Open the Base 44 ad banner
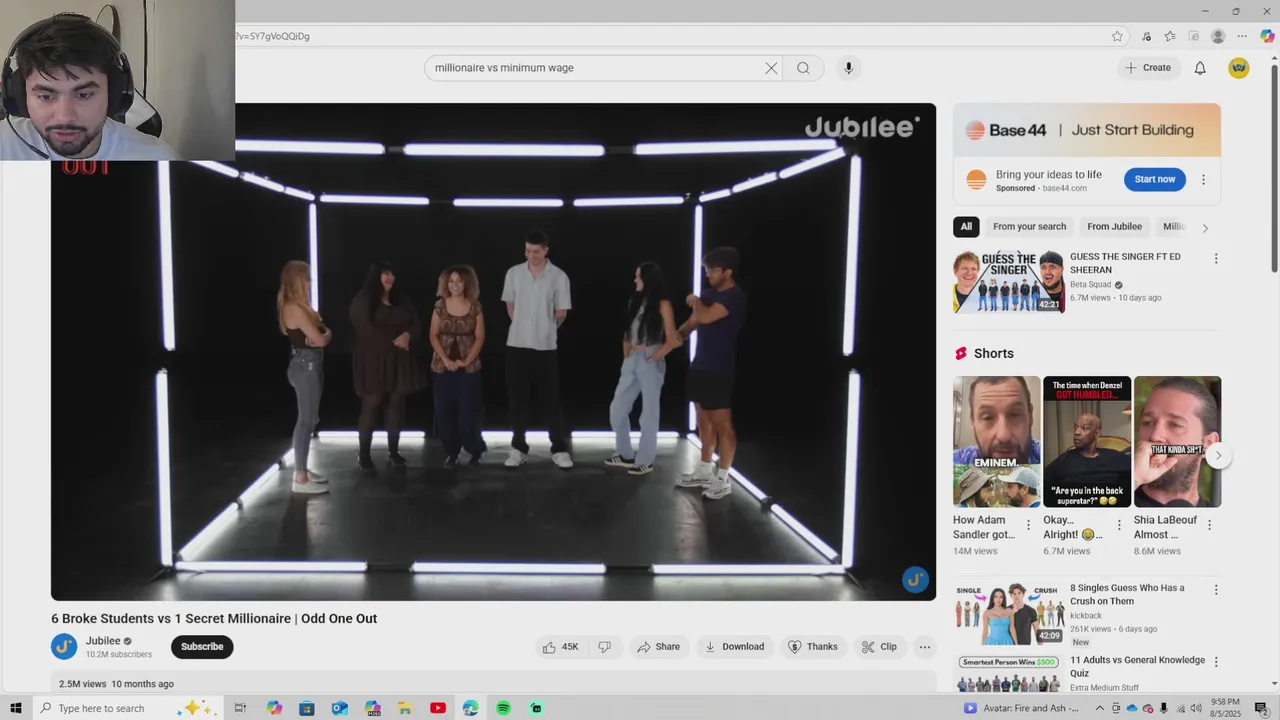Viewport: 1280px width, 720px height. (1087, 130)
